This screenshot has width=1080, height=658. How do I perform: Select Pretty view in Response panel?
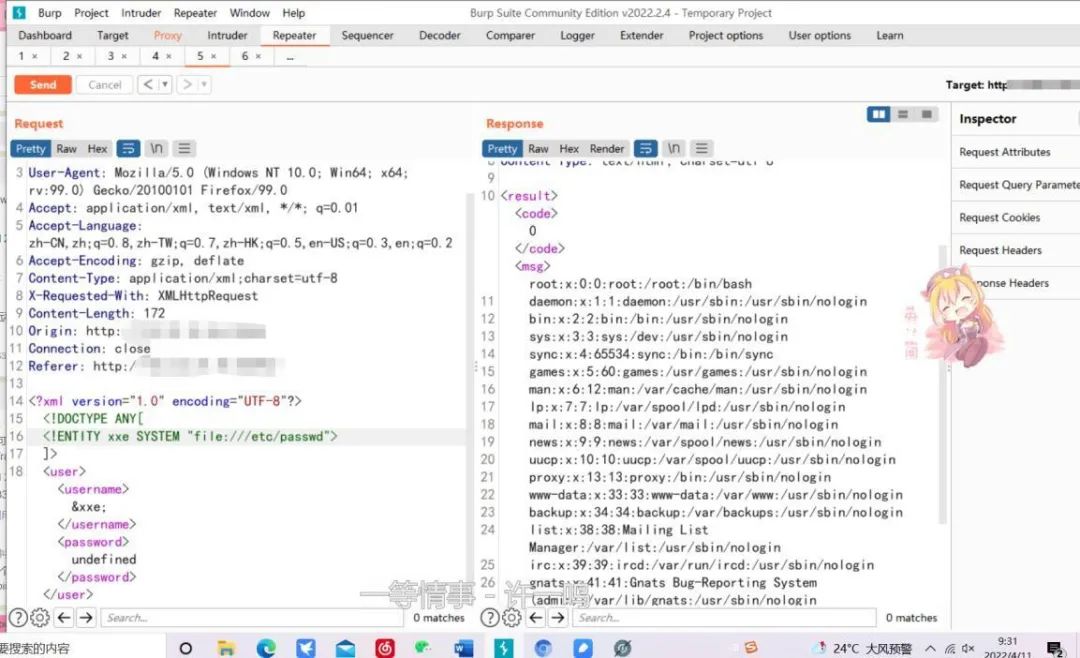(502, 148)
